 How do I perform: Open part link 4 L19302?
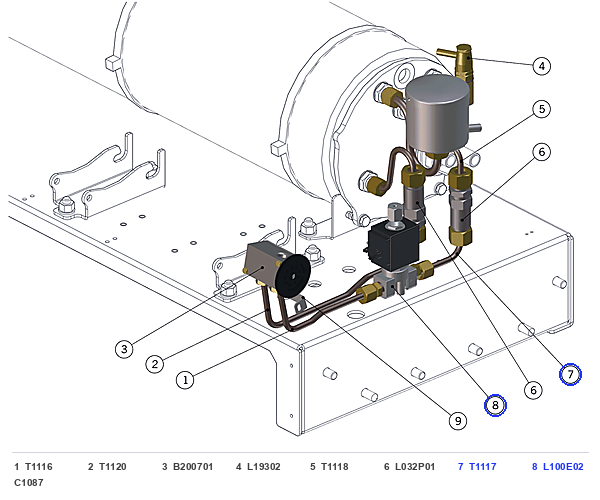(x=258, y=467)
